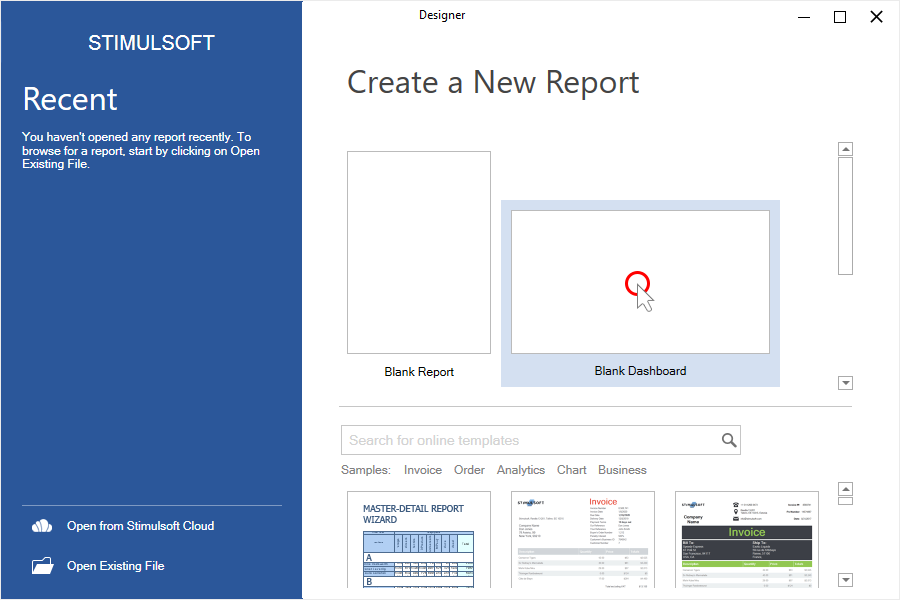Choose the Chart sample category
The width and height of the screenshot is (900, 600).
572,470
